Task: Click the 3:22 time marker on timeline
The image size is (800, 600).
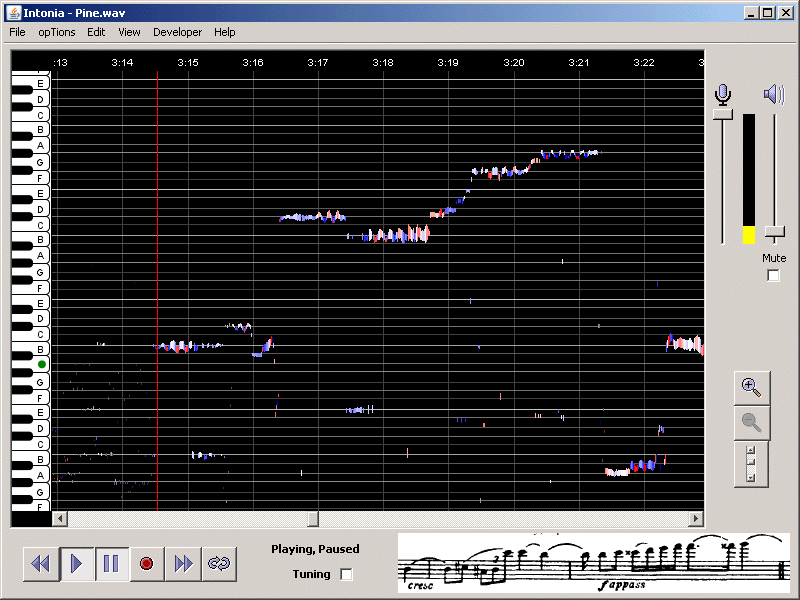Action: [644, 62]
